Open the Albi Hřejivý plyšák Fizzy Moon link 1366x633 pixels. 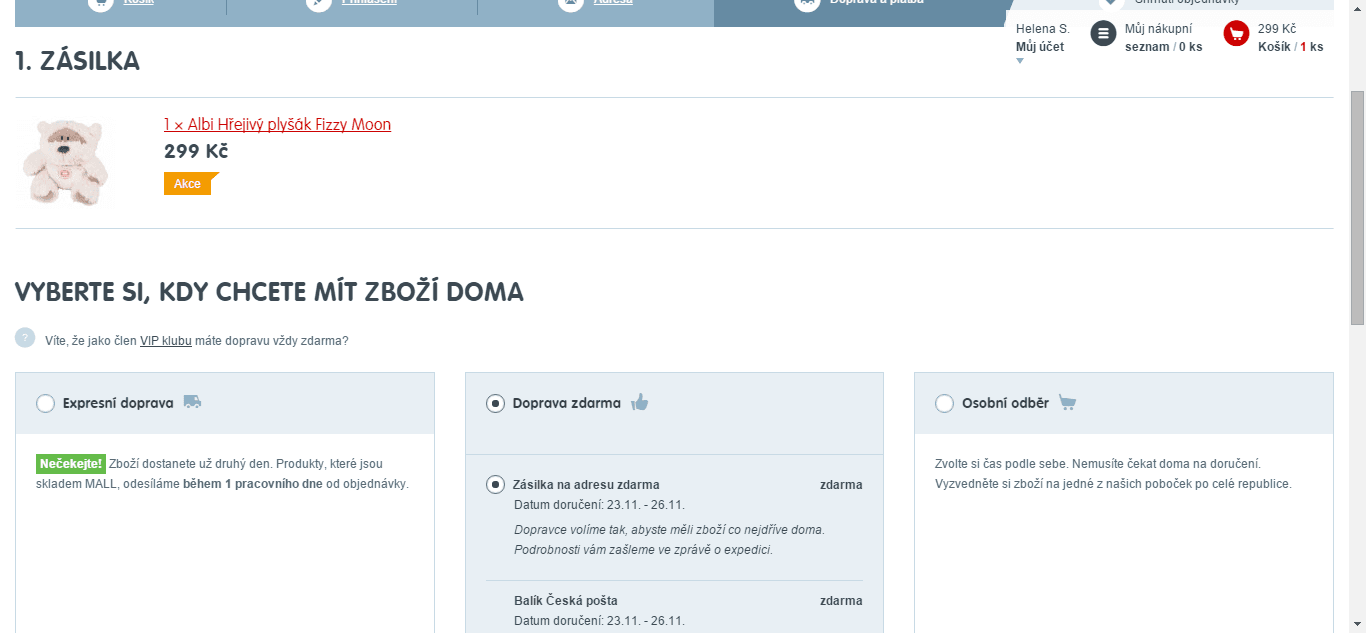277,125
